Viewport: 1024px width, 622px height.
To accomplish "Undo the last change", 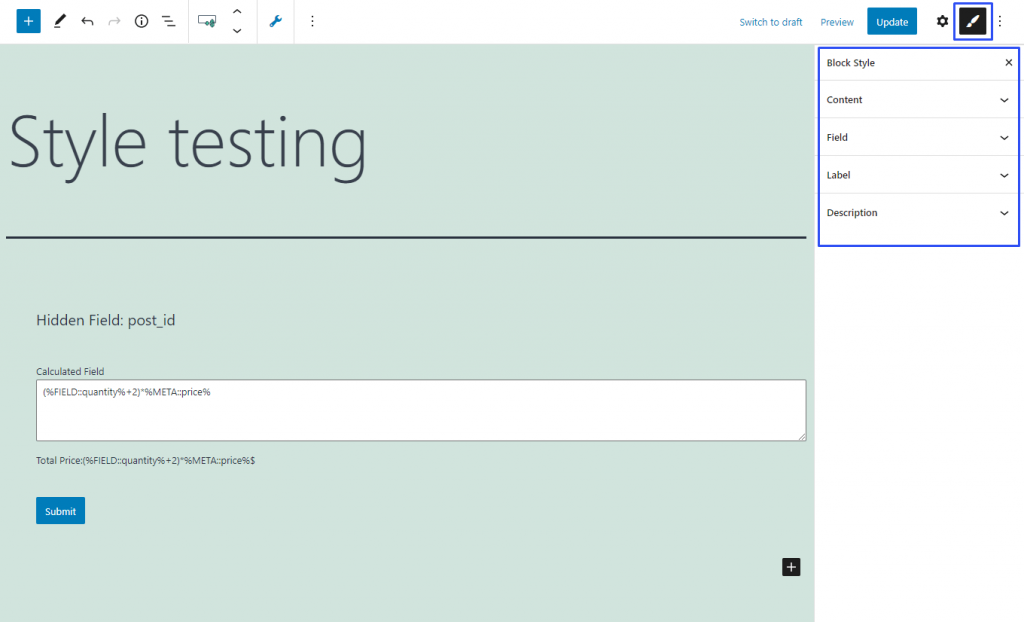I will pyautogui.click(x=87, y=22).
